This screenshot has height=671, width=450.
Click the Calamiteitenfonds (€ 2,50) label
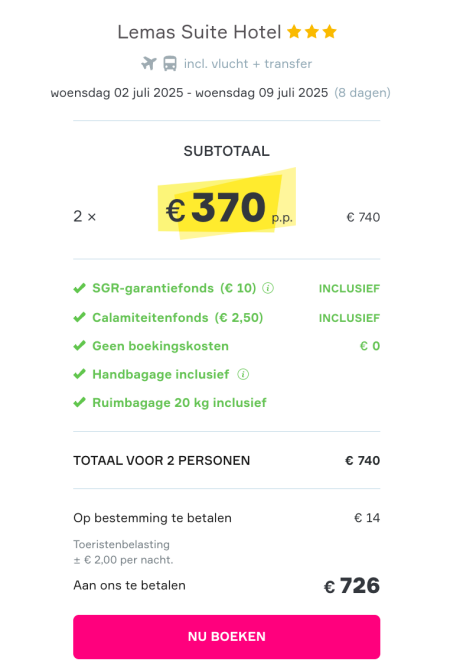coord(178,318)
